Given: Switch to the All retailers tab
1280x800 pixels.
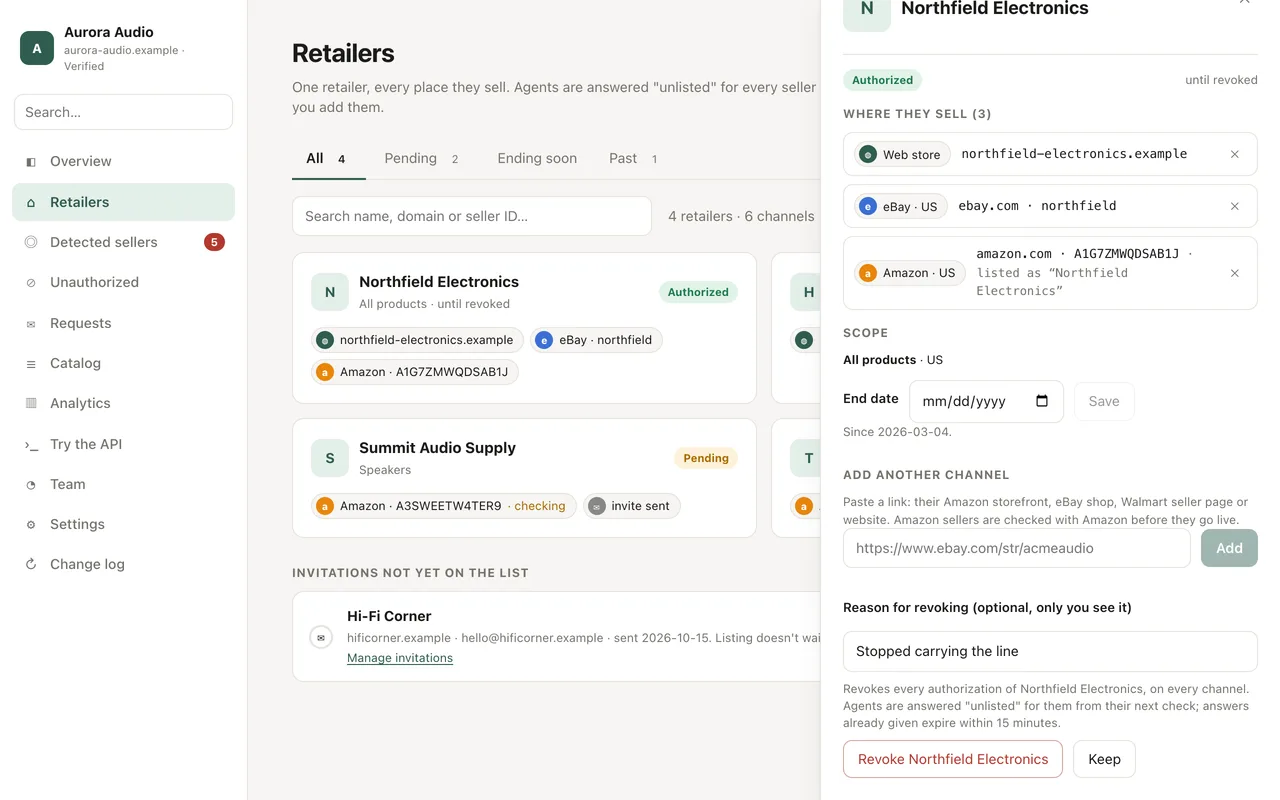Looking at the screenshot, I should [x=329, y=158].
